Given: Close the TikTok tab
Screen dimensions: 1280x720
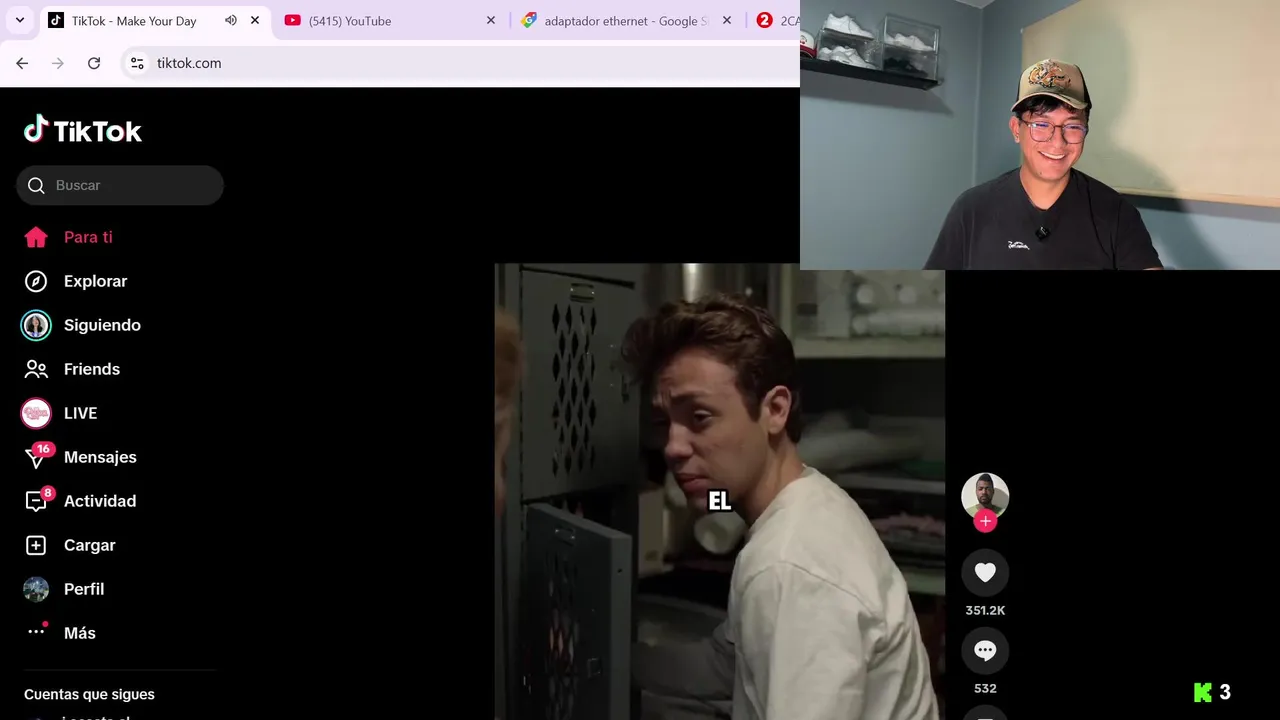Looking at the screenshot, I should tap(255, 20).
